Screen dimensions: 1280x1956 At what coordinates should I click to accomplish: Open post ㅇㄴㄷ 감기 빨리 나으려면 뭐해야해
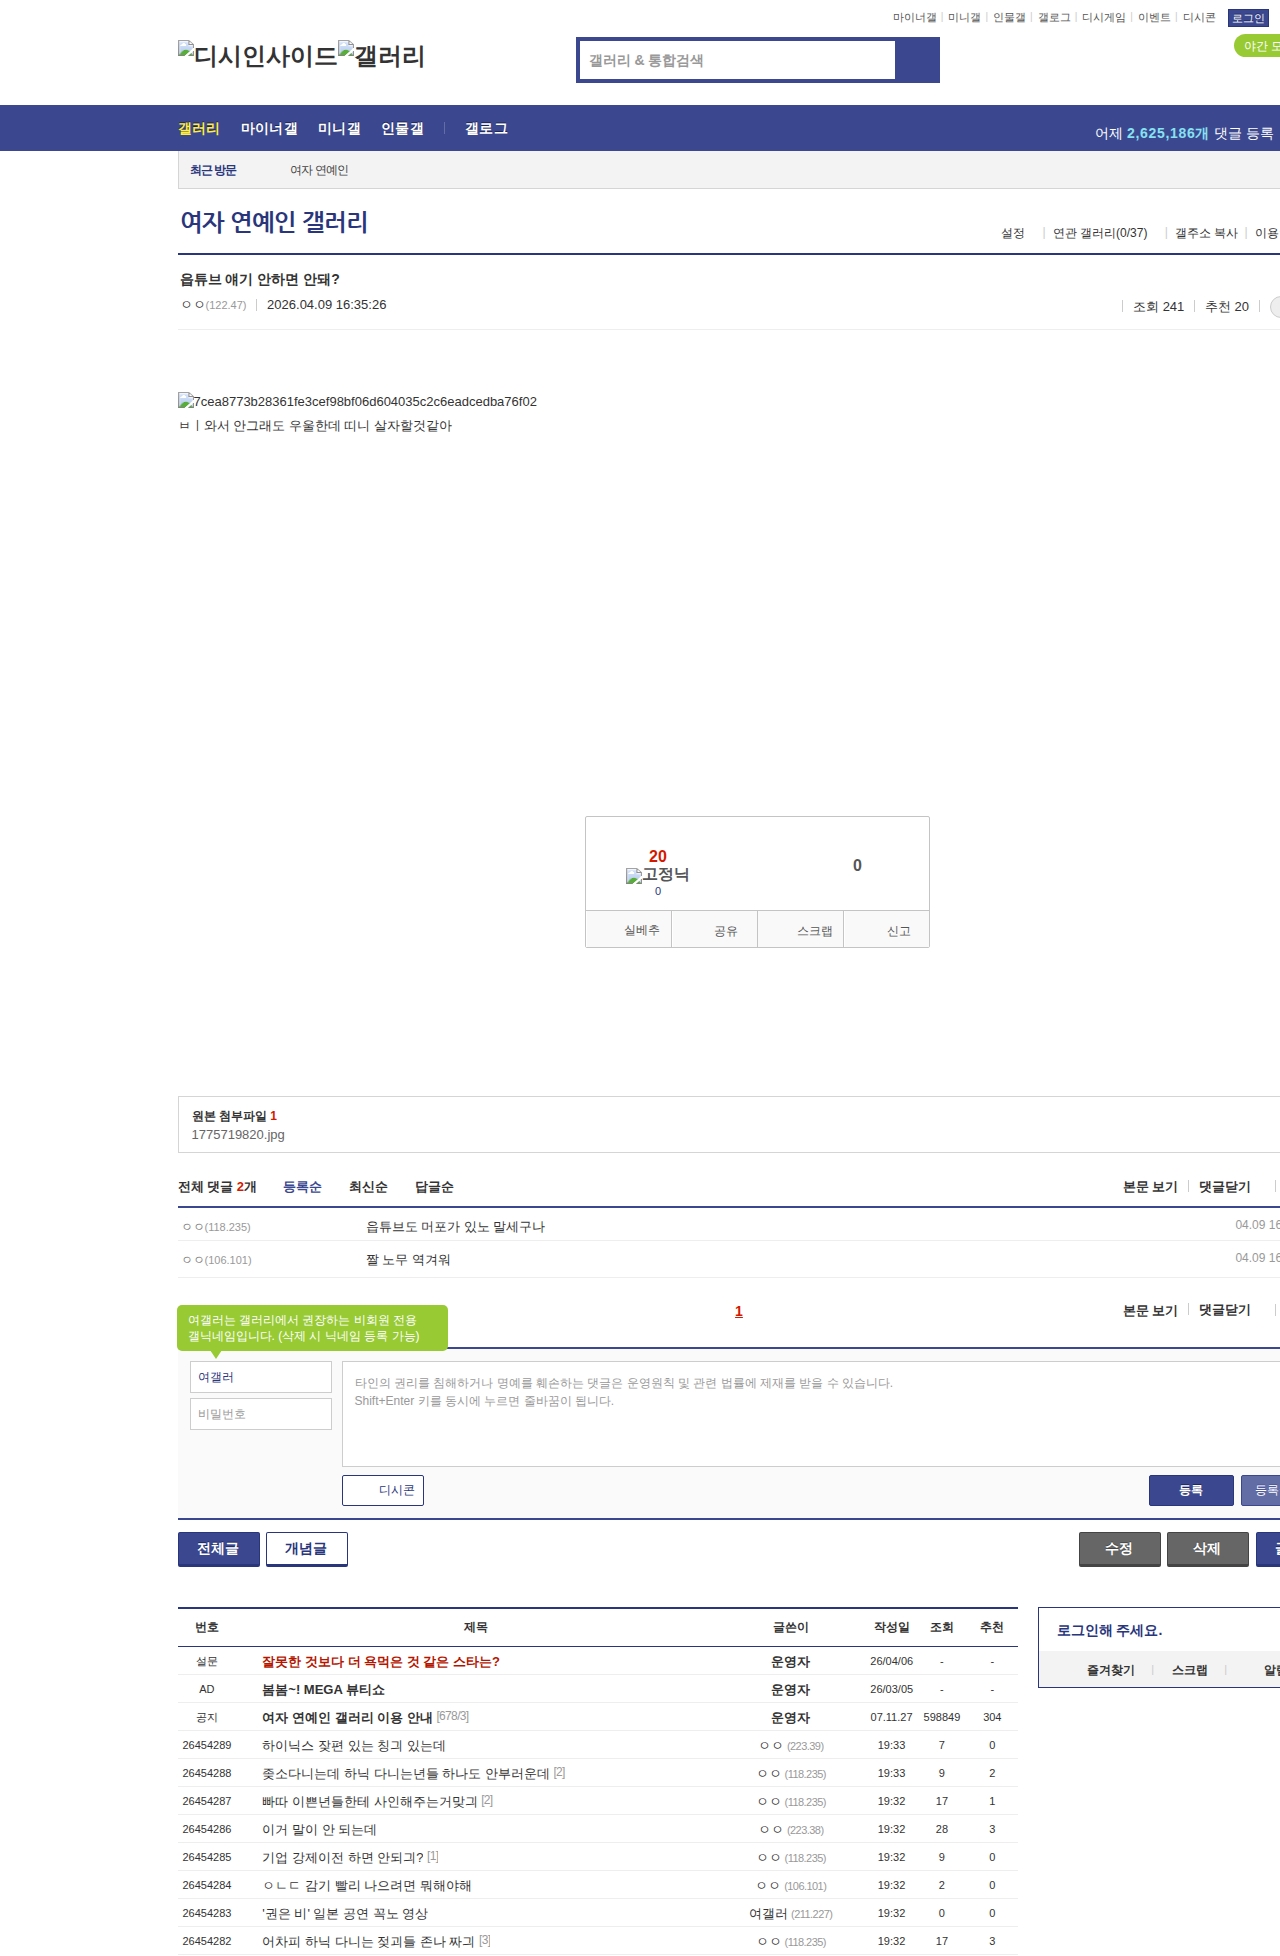(x=367, y=1886)
